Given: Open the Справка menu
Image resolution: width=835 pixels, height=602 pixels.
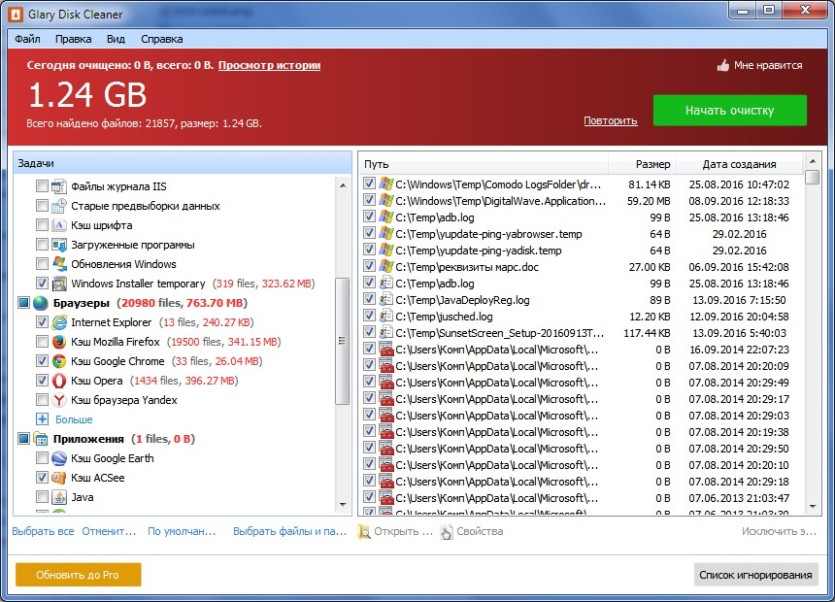Looking at the screenshot, I should coord(162,39).
